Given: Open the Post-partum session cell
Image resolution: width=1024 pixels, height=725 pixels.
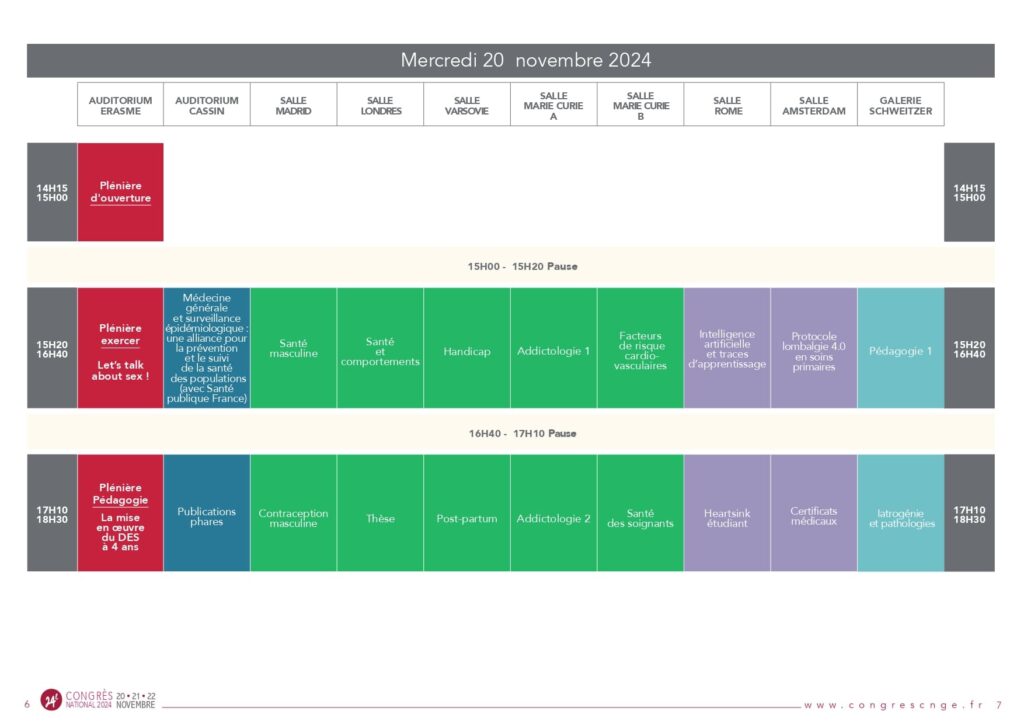Looking at the screenshot, I should pyautogui.click(x=467, y=515).
